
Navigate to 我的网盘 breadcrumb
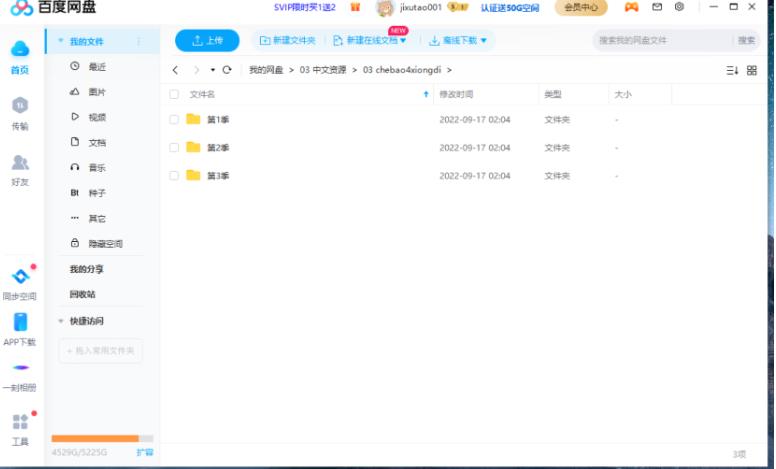coord(266,70)
